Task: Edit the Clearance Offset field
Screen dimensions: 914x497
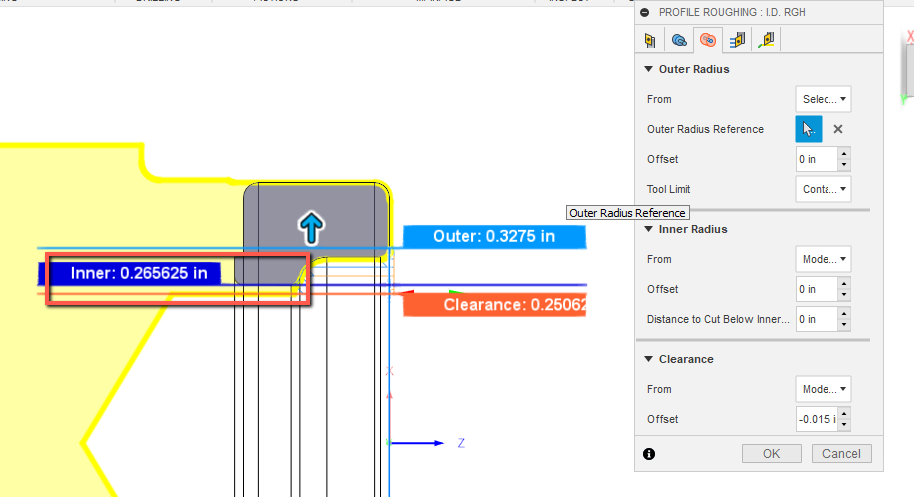Action: coord(817,419)
